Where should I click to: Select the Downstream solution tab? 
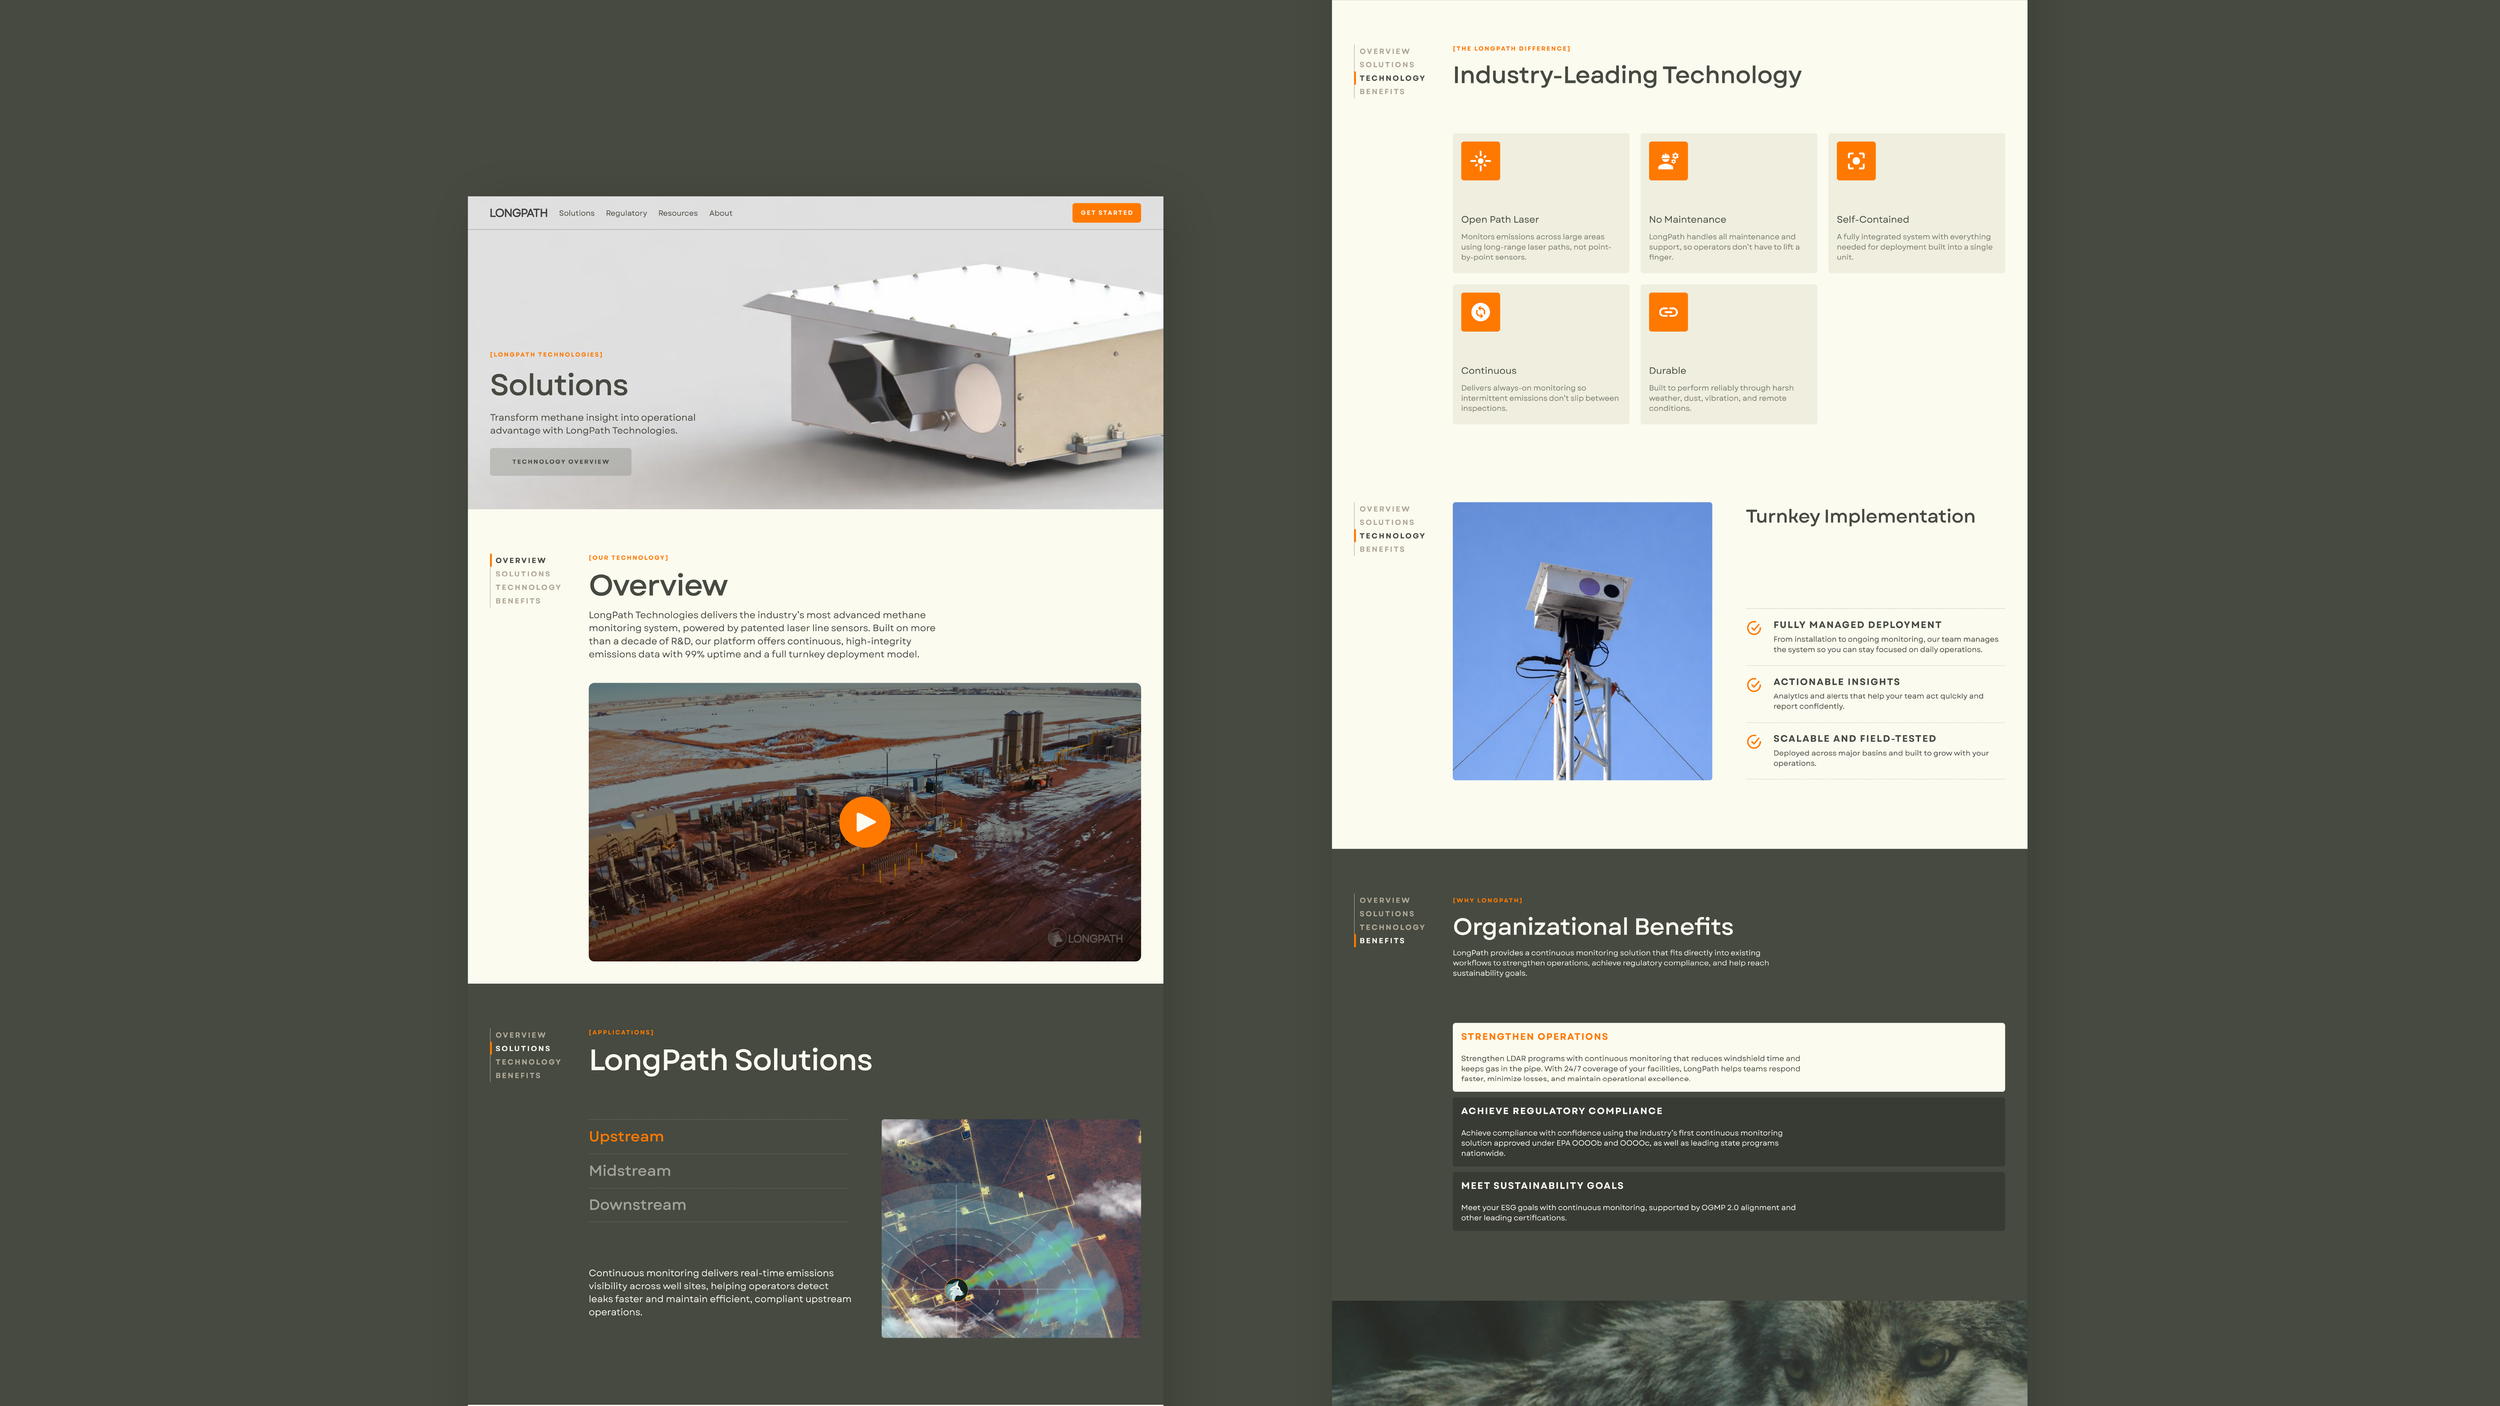click(637, 1205)
